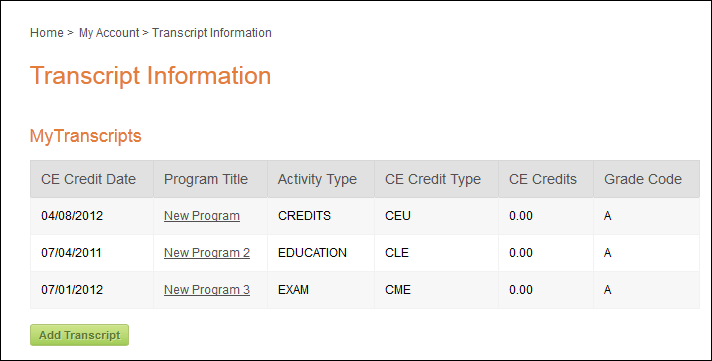Open the New Program 3 link
712x361 pixels.
[207, 290]
